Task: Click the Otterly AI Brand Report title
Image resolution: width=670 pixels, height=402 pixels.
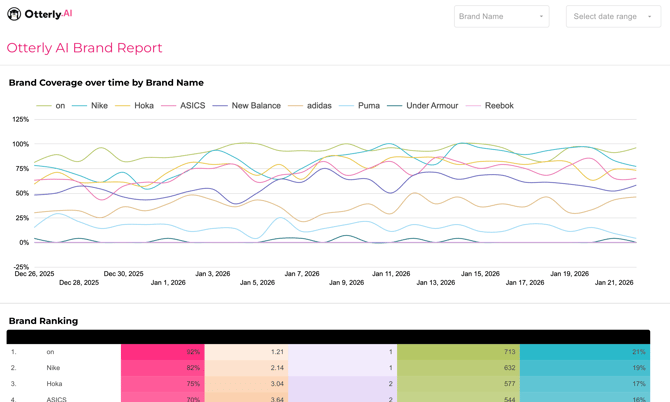Action: pos(84,48)
